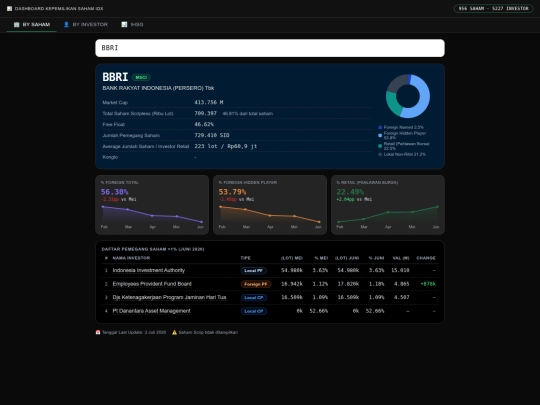This screenshot has width=540, height=405.
Task: Open Pt Danantara Asset Management investor link
Action: coord(152,311)
